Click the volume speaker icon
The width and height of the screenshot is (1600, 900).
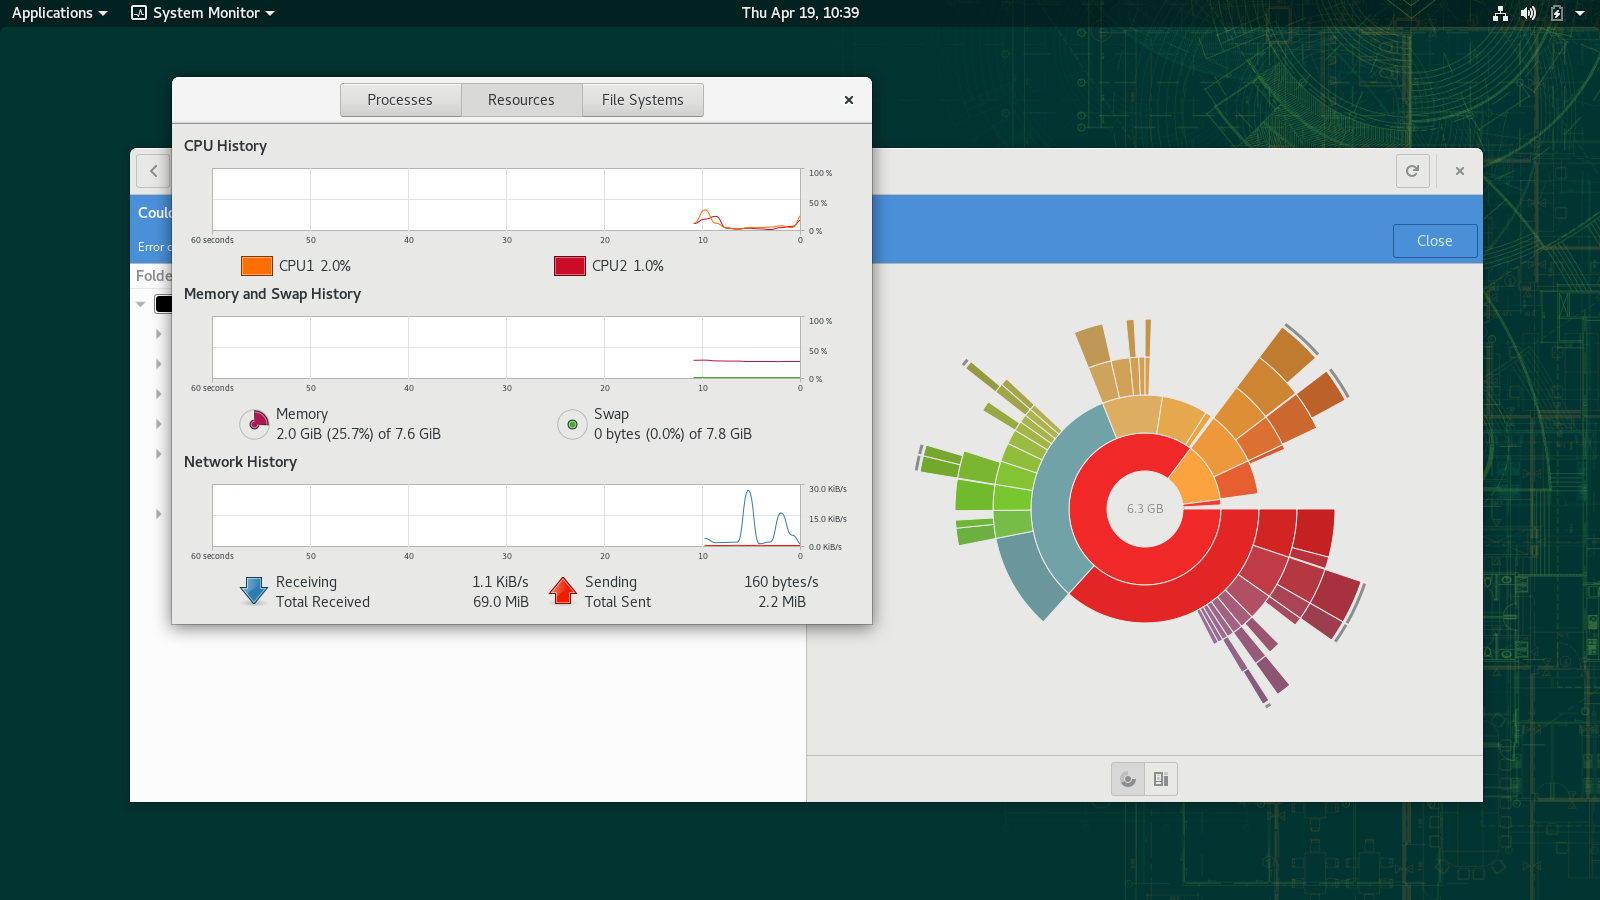point(1528,13)
